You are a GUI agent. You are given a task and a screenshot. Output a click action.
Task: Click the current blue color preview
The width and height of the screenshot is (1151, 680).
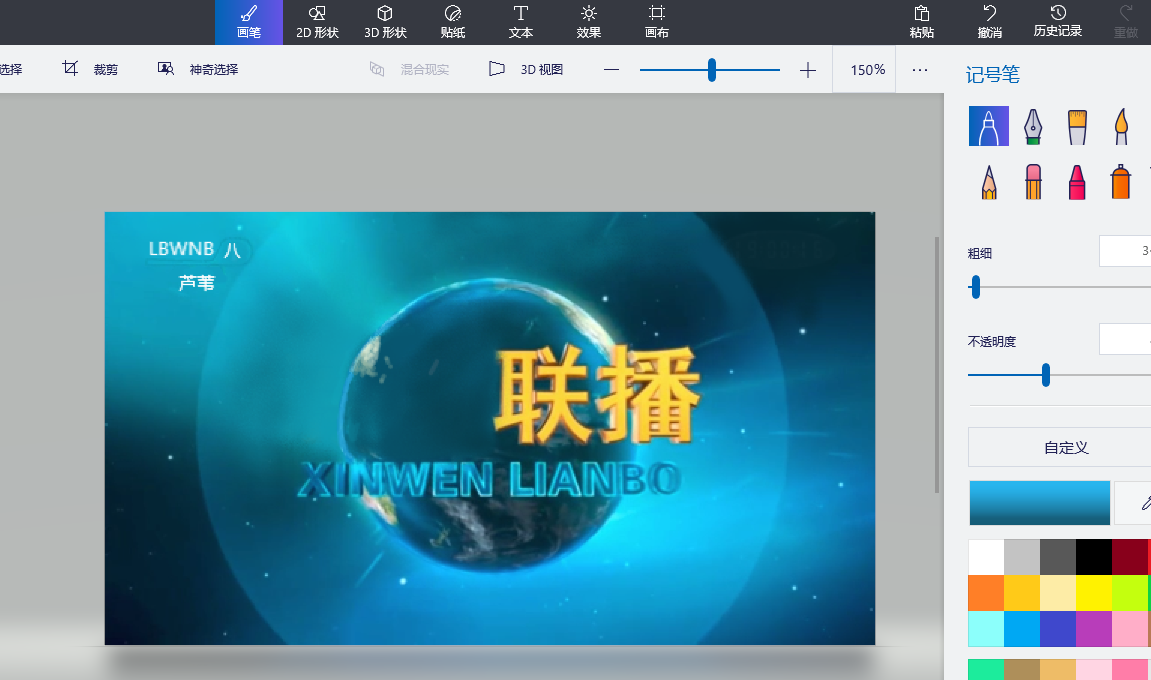(x=1039, y=503)
